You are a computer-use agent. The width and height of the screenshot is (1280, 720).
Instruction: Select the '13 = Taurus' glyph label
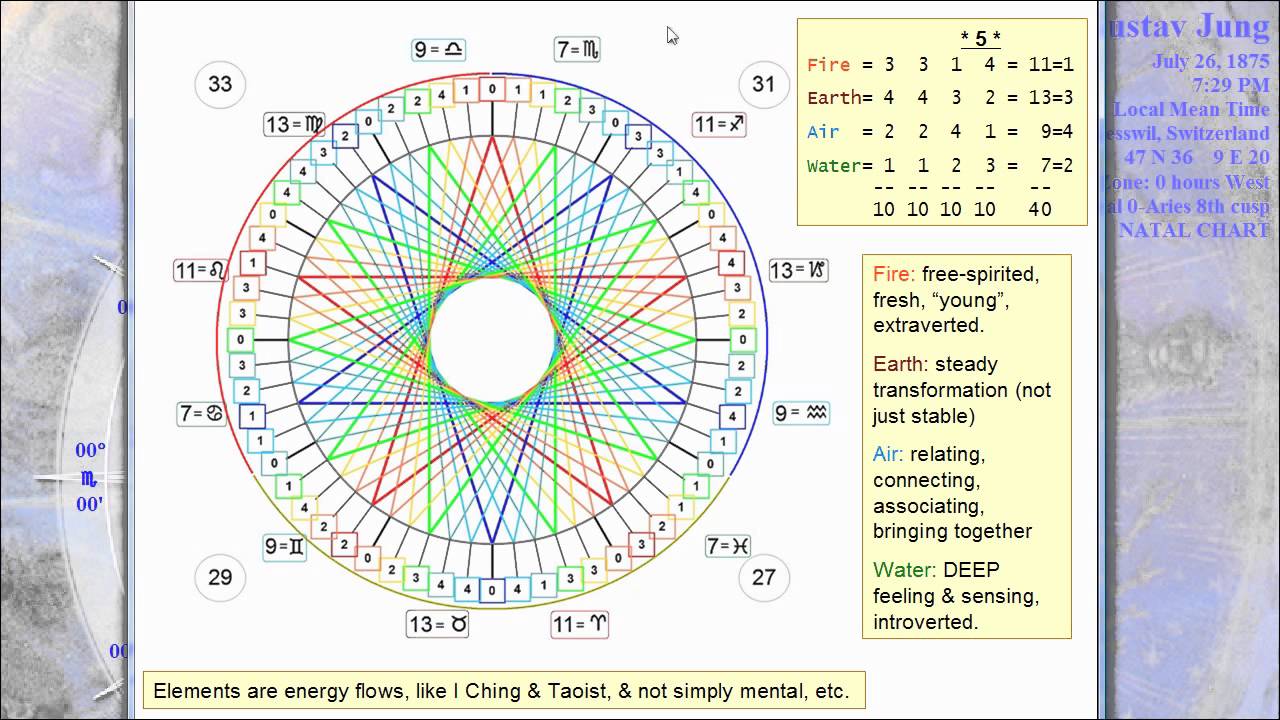coord(438,624)
